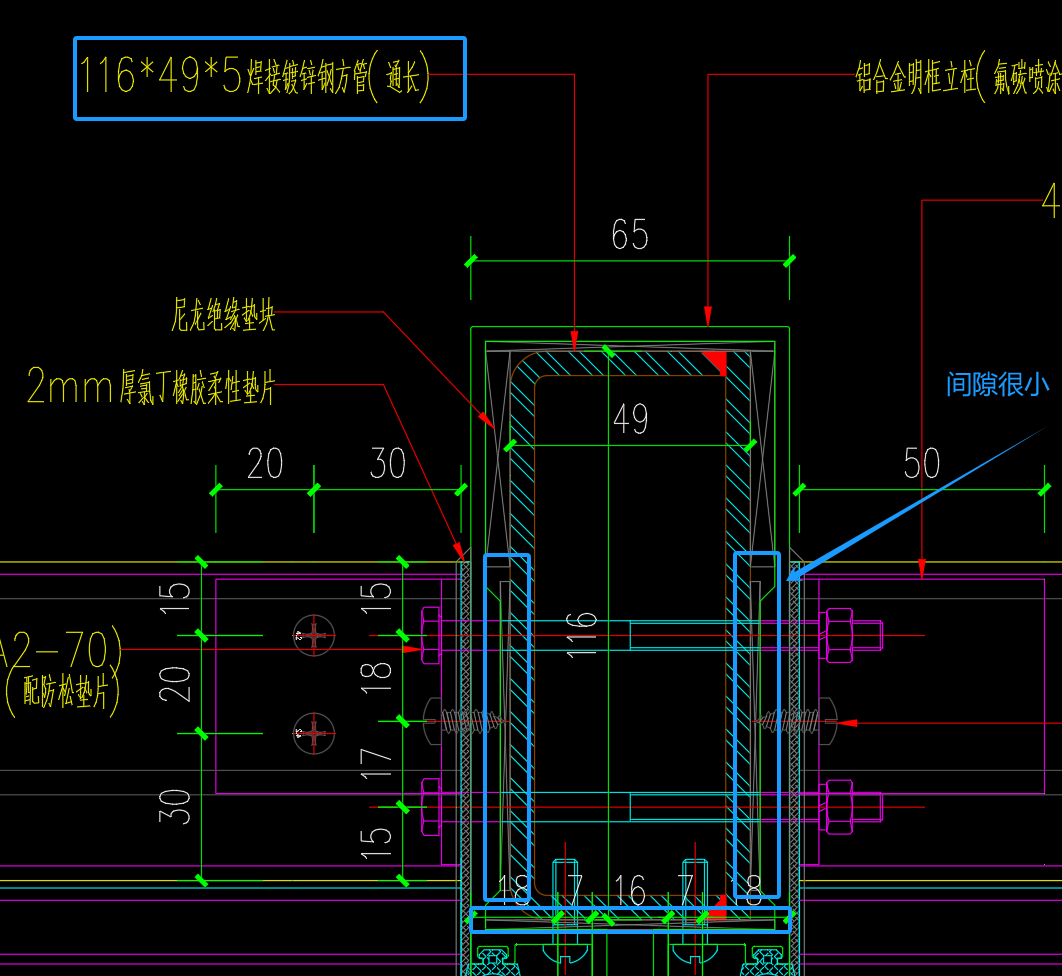The height and width of the screenshot is (976, 1062).
Task: Select the lower left bolt head
Action: click(x=430, y=806)
